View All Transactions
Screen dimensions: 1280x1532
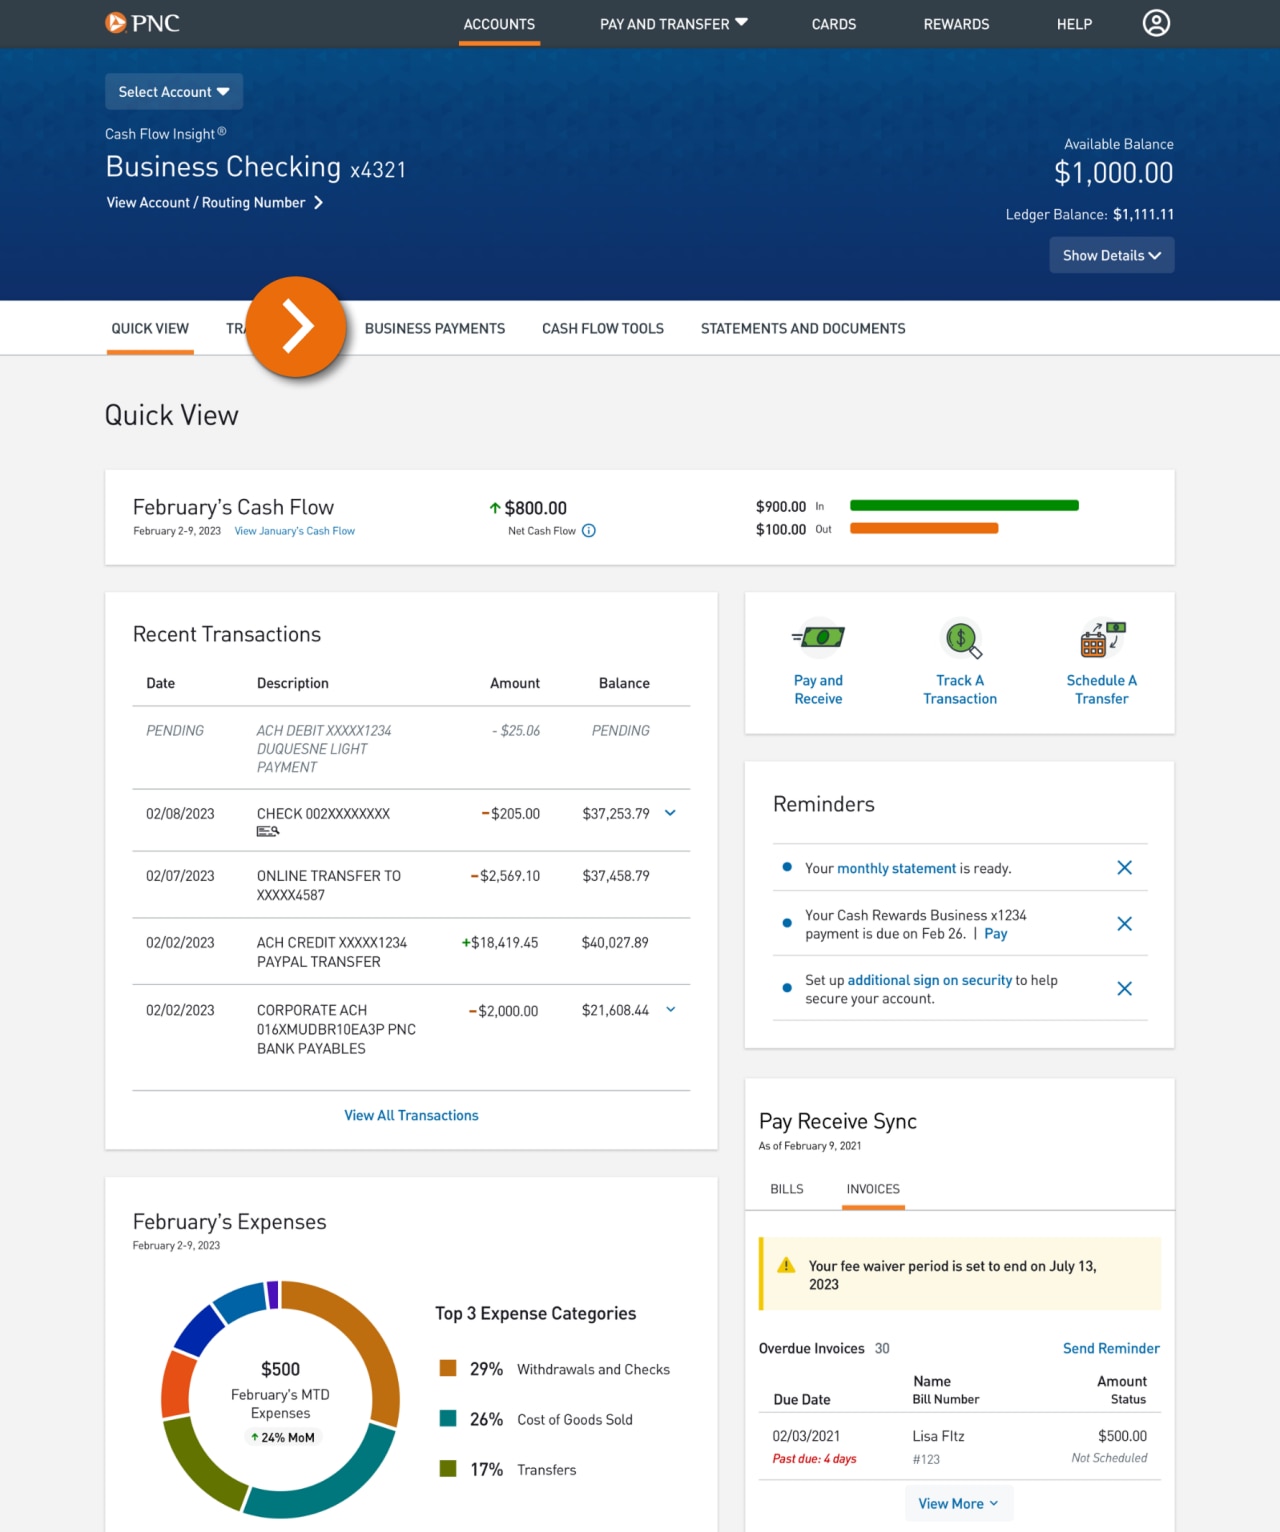pyautogui.click(x=410, y=1115)
